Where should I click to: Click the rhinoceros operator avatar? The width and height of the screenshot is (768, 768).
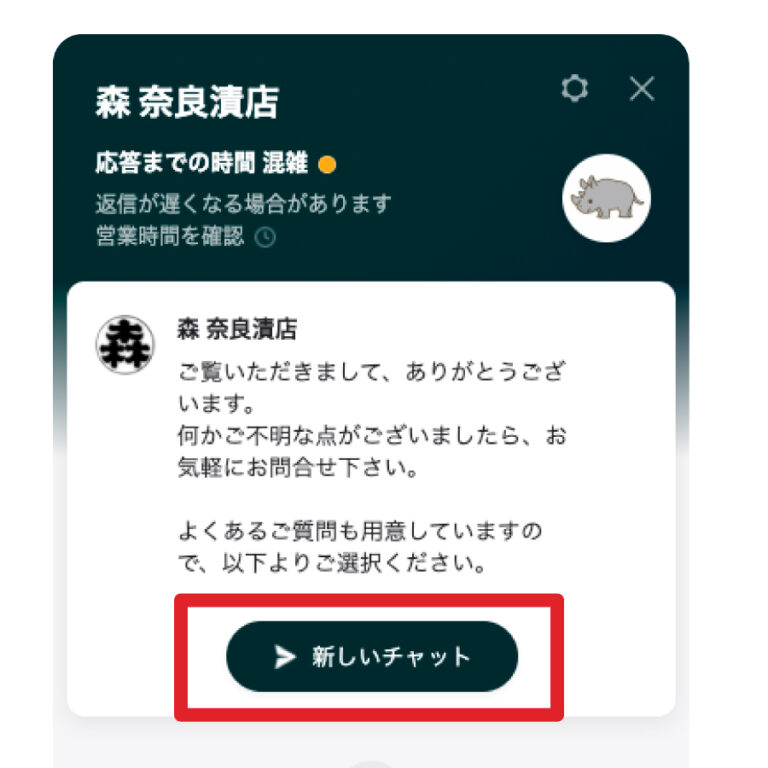pos(606,198)
